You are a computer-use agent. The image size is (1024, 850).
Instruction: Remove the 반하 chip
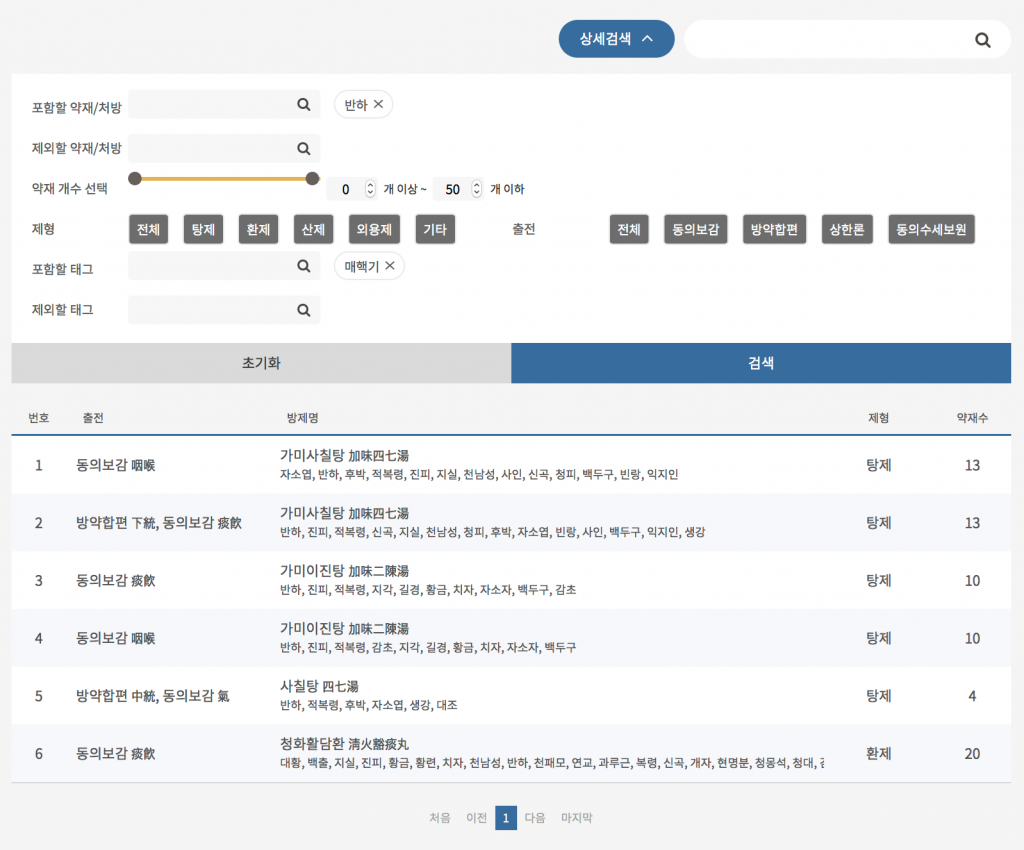379,104
